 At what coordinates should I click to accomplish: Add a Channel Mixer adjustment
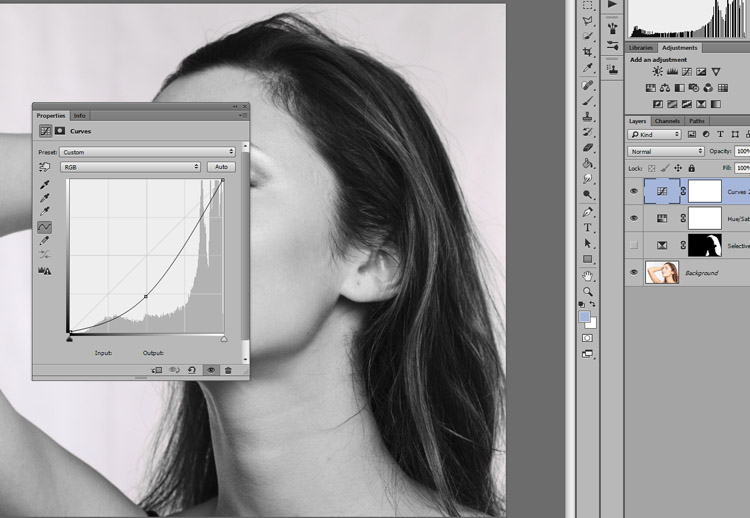[x=708, y=88]
